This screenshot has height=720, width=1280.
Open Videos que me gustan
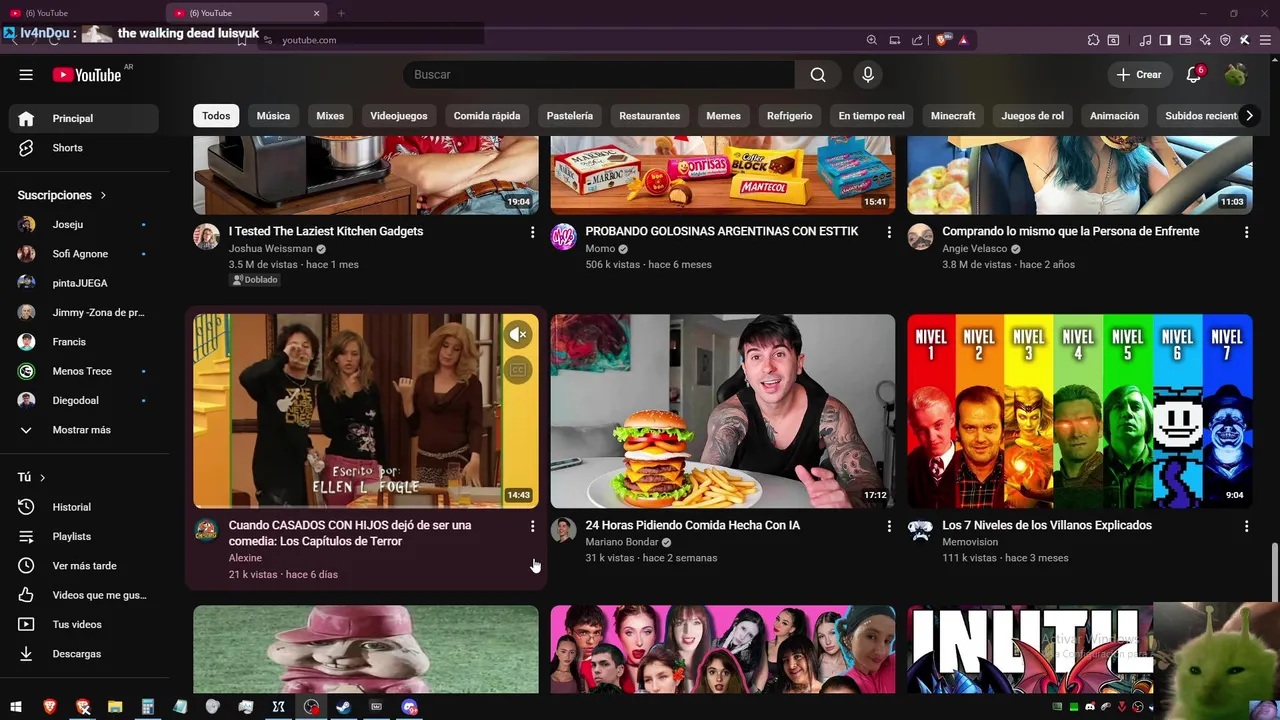pos(84,595)
